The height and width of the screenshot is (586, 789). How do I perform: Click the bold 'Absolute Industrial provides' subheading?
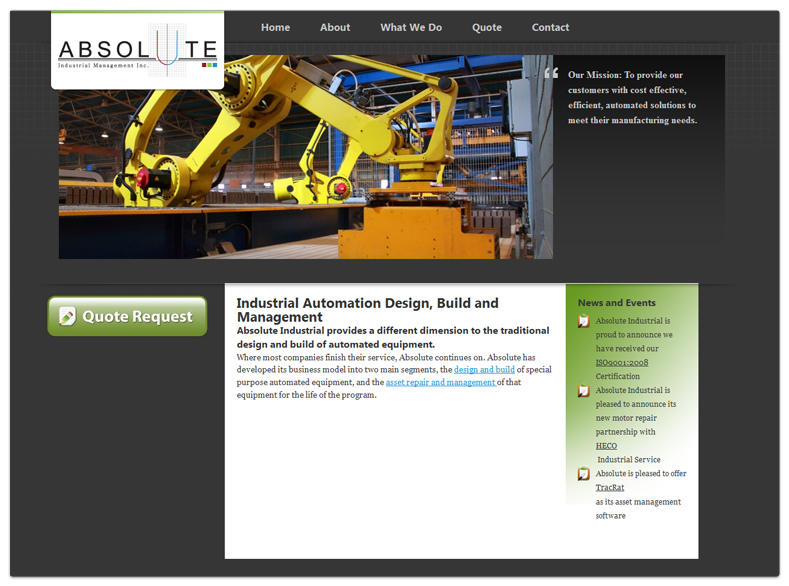coord(393,338)
